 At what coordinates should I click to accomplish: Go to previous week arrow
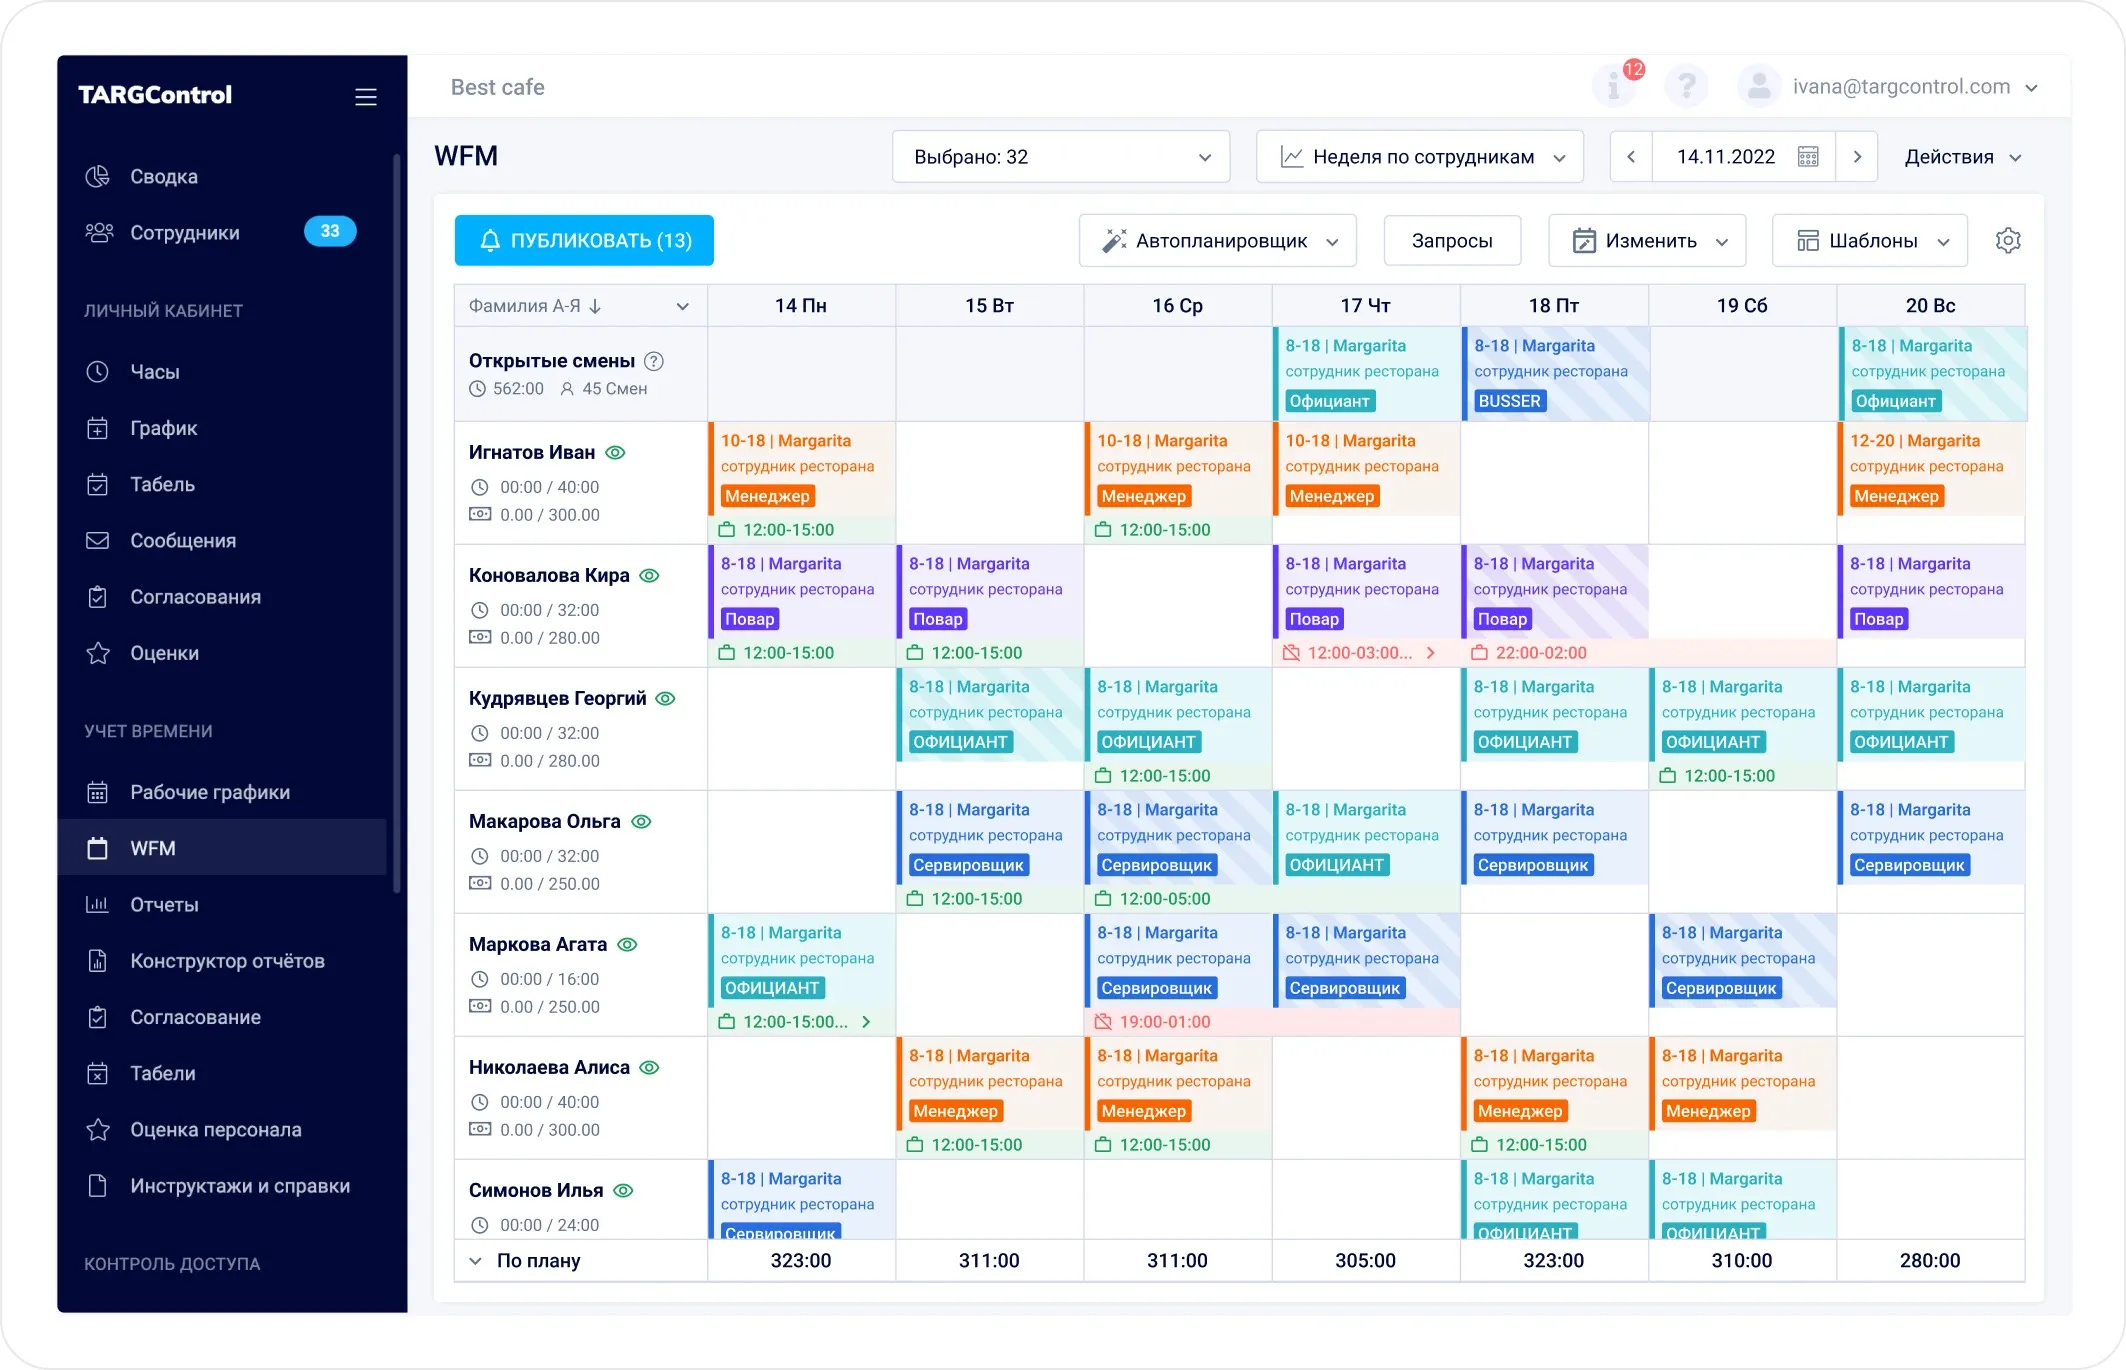1631,157
